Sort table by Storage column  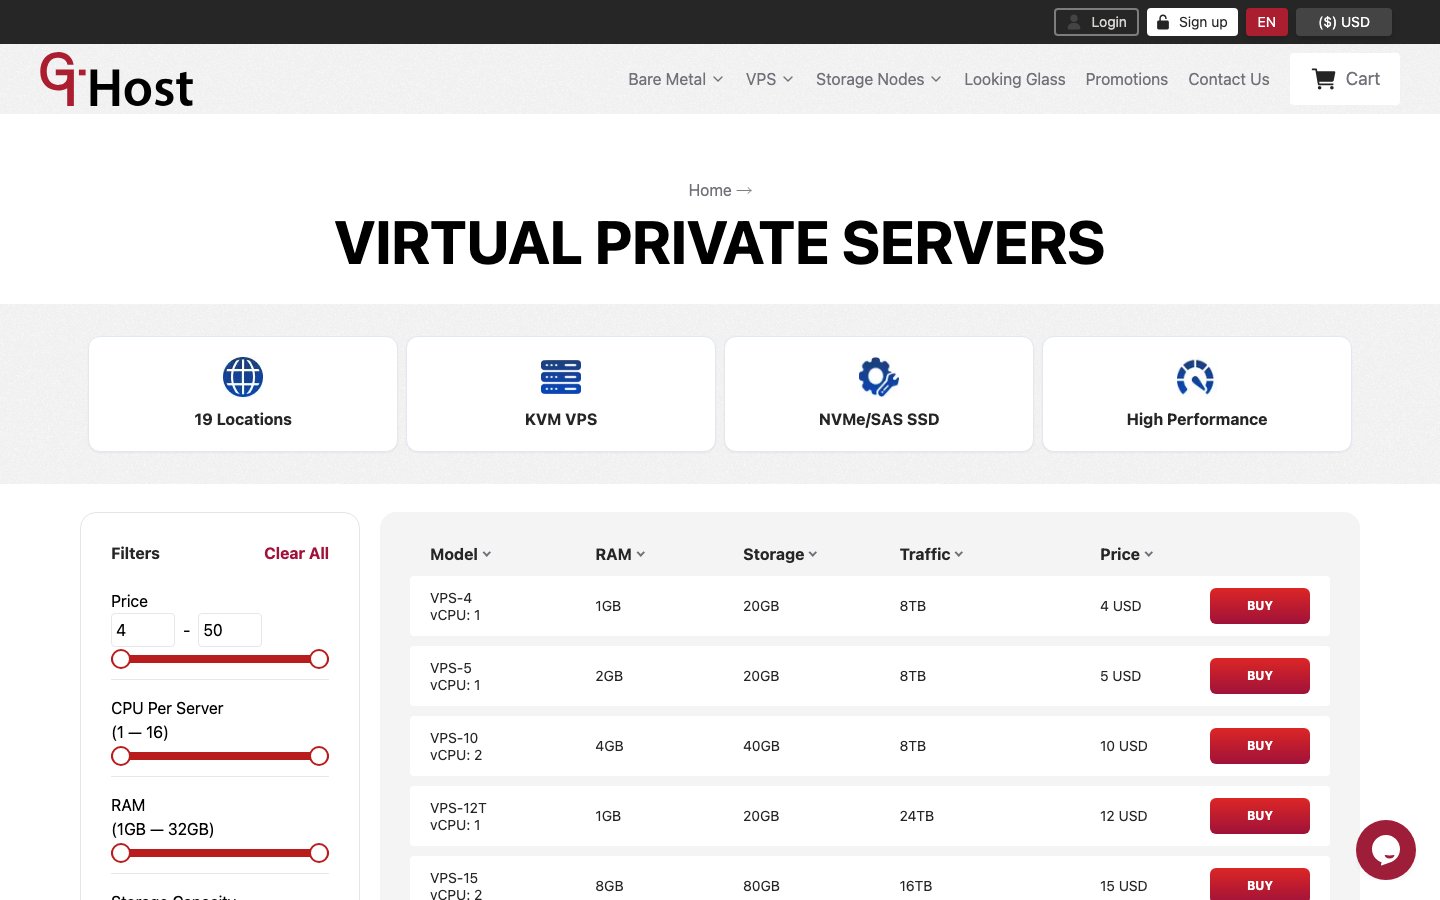coord(780,554)
